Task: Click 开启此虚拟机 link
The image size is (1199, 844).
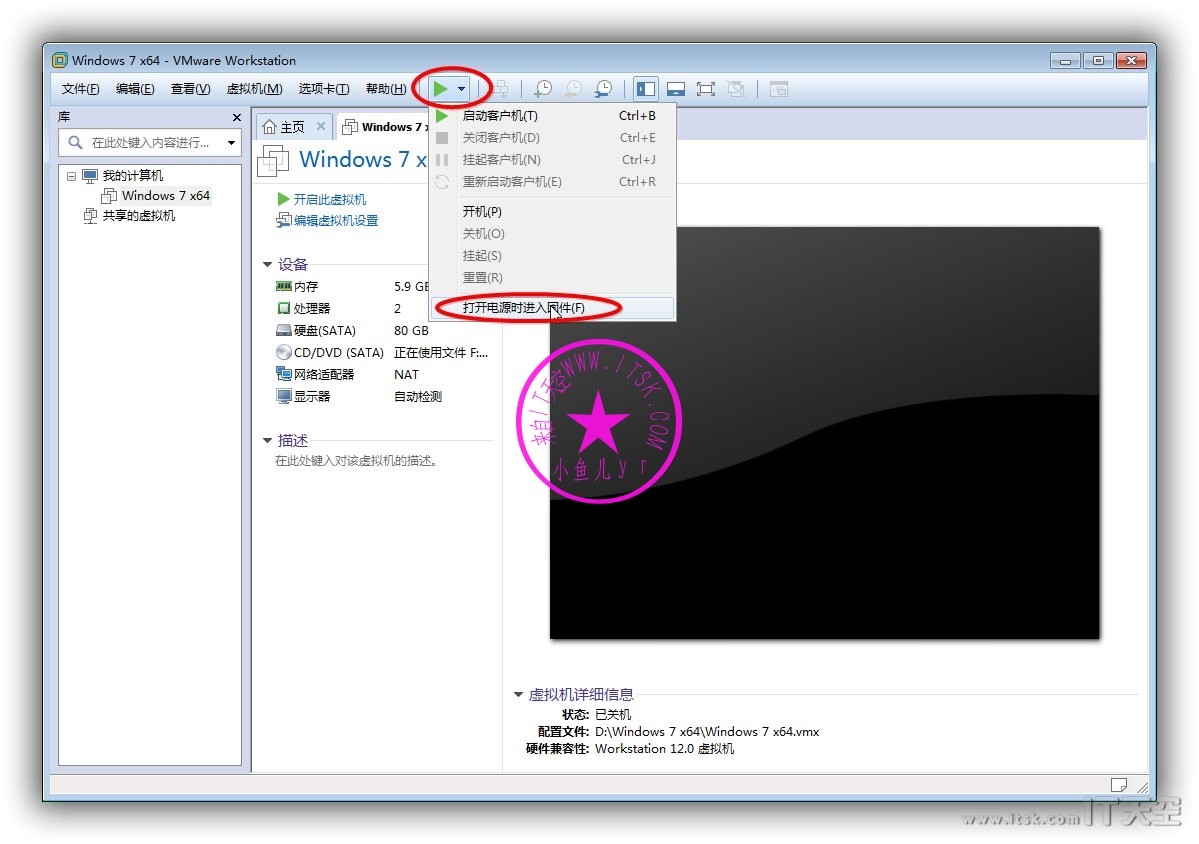Action: pos(329,200)
